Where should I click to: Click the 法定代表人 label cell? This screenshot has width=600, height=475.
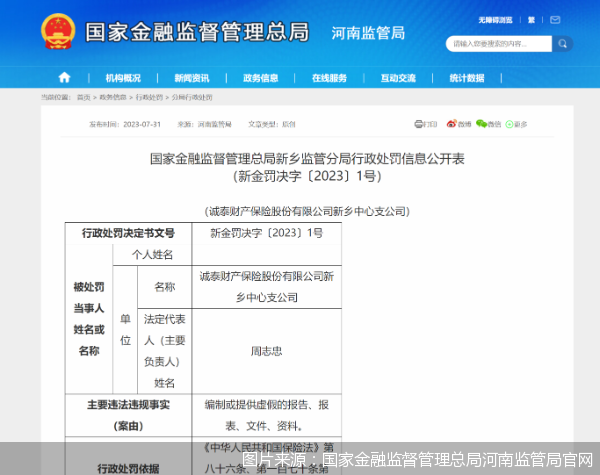tap(165, 351)
